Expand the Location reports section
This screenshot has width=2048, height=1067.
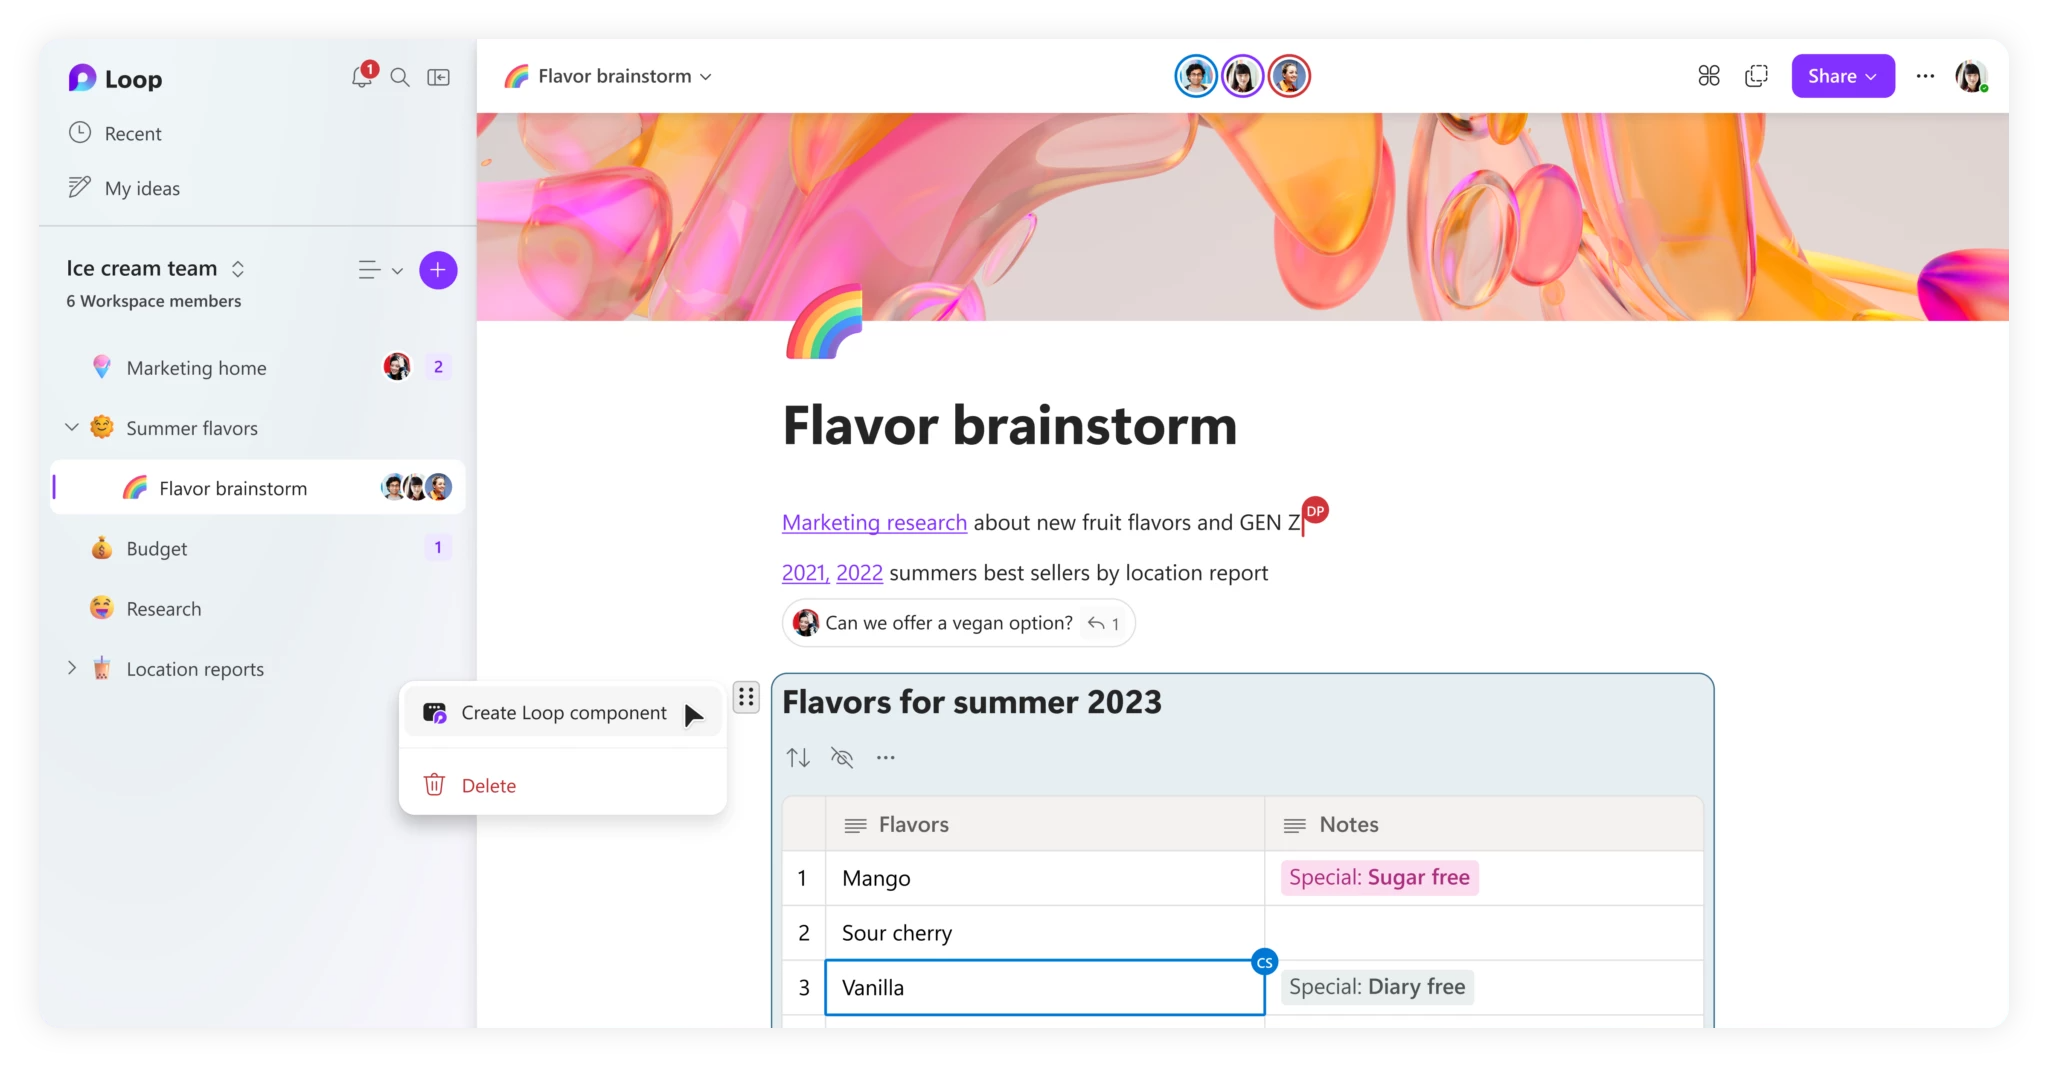(x=71, y=668)
